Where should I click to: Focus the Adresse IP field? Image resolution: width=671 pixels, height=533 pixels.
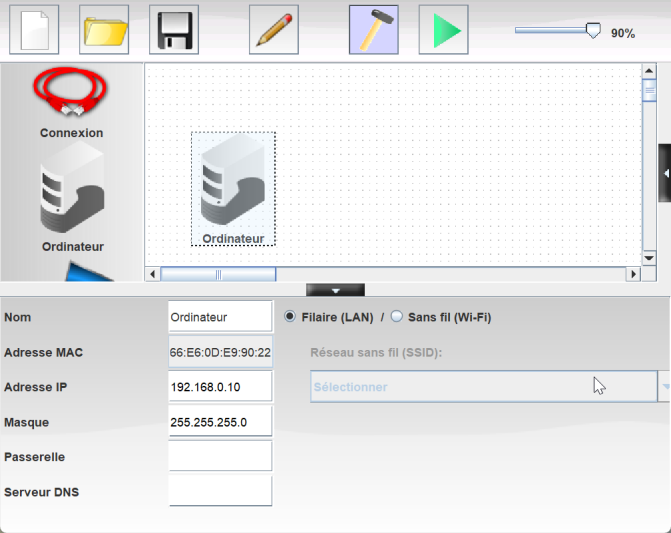tap(220, 387)
